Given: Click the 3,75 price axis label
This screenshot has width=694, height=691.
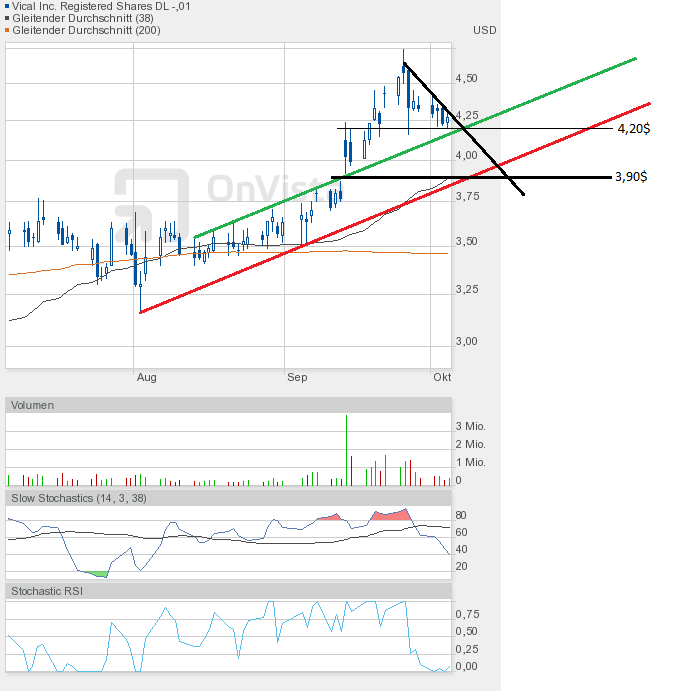Looking at the screenshot, I should [x=467, y=196].
